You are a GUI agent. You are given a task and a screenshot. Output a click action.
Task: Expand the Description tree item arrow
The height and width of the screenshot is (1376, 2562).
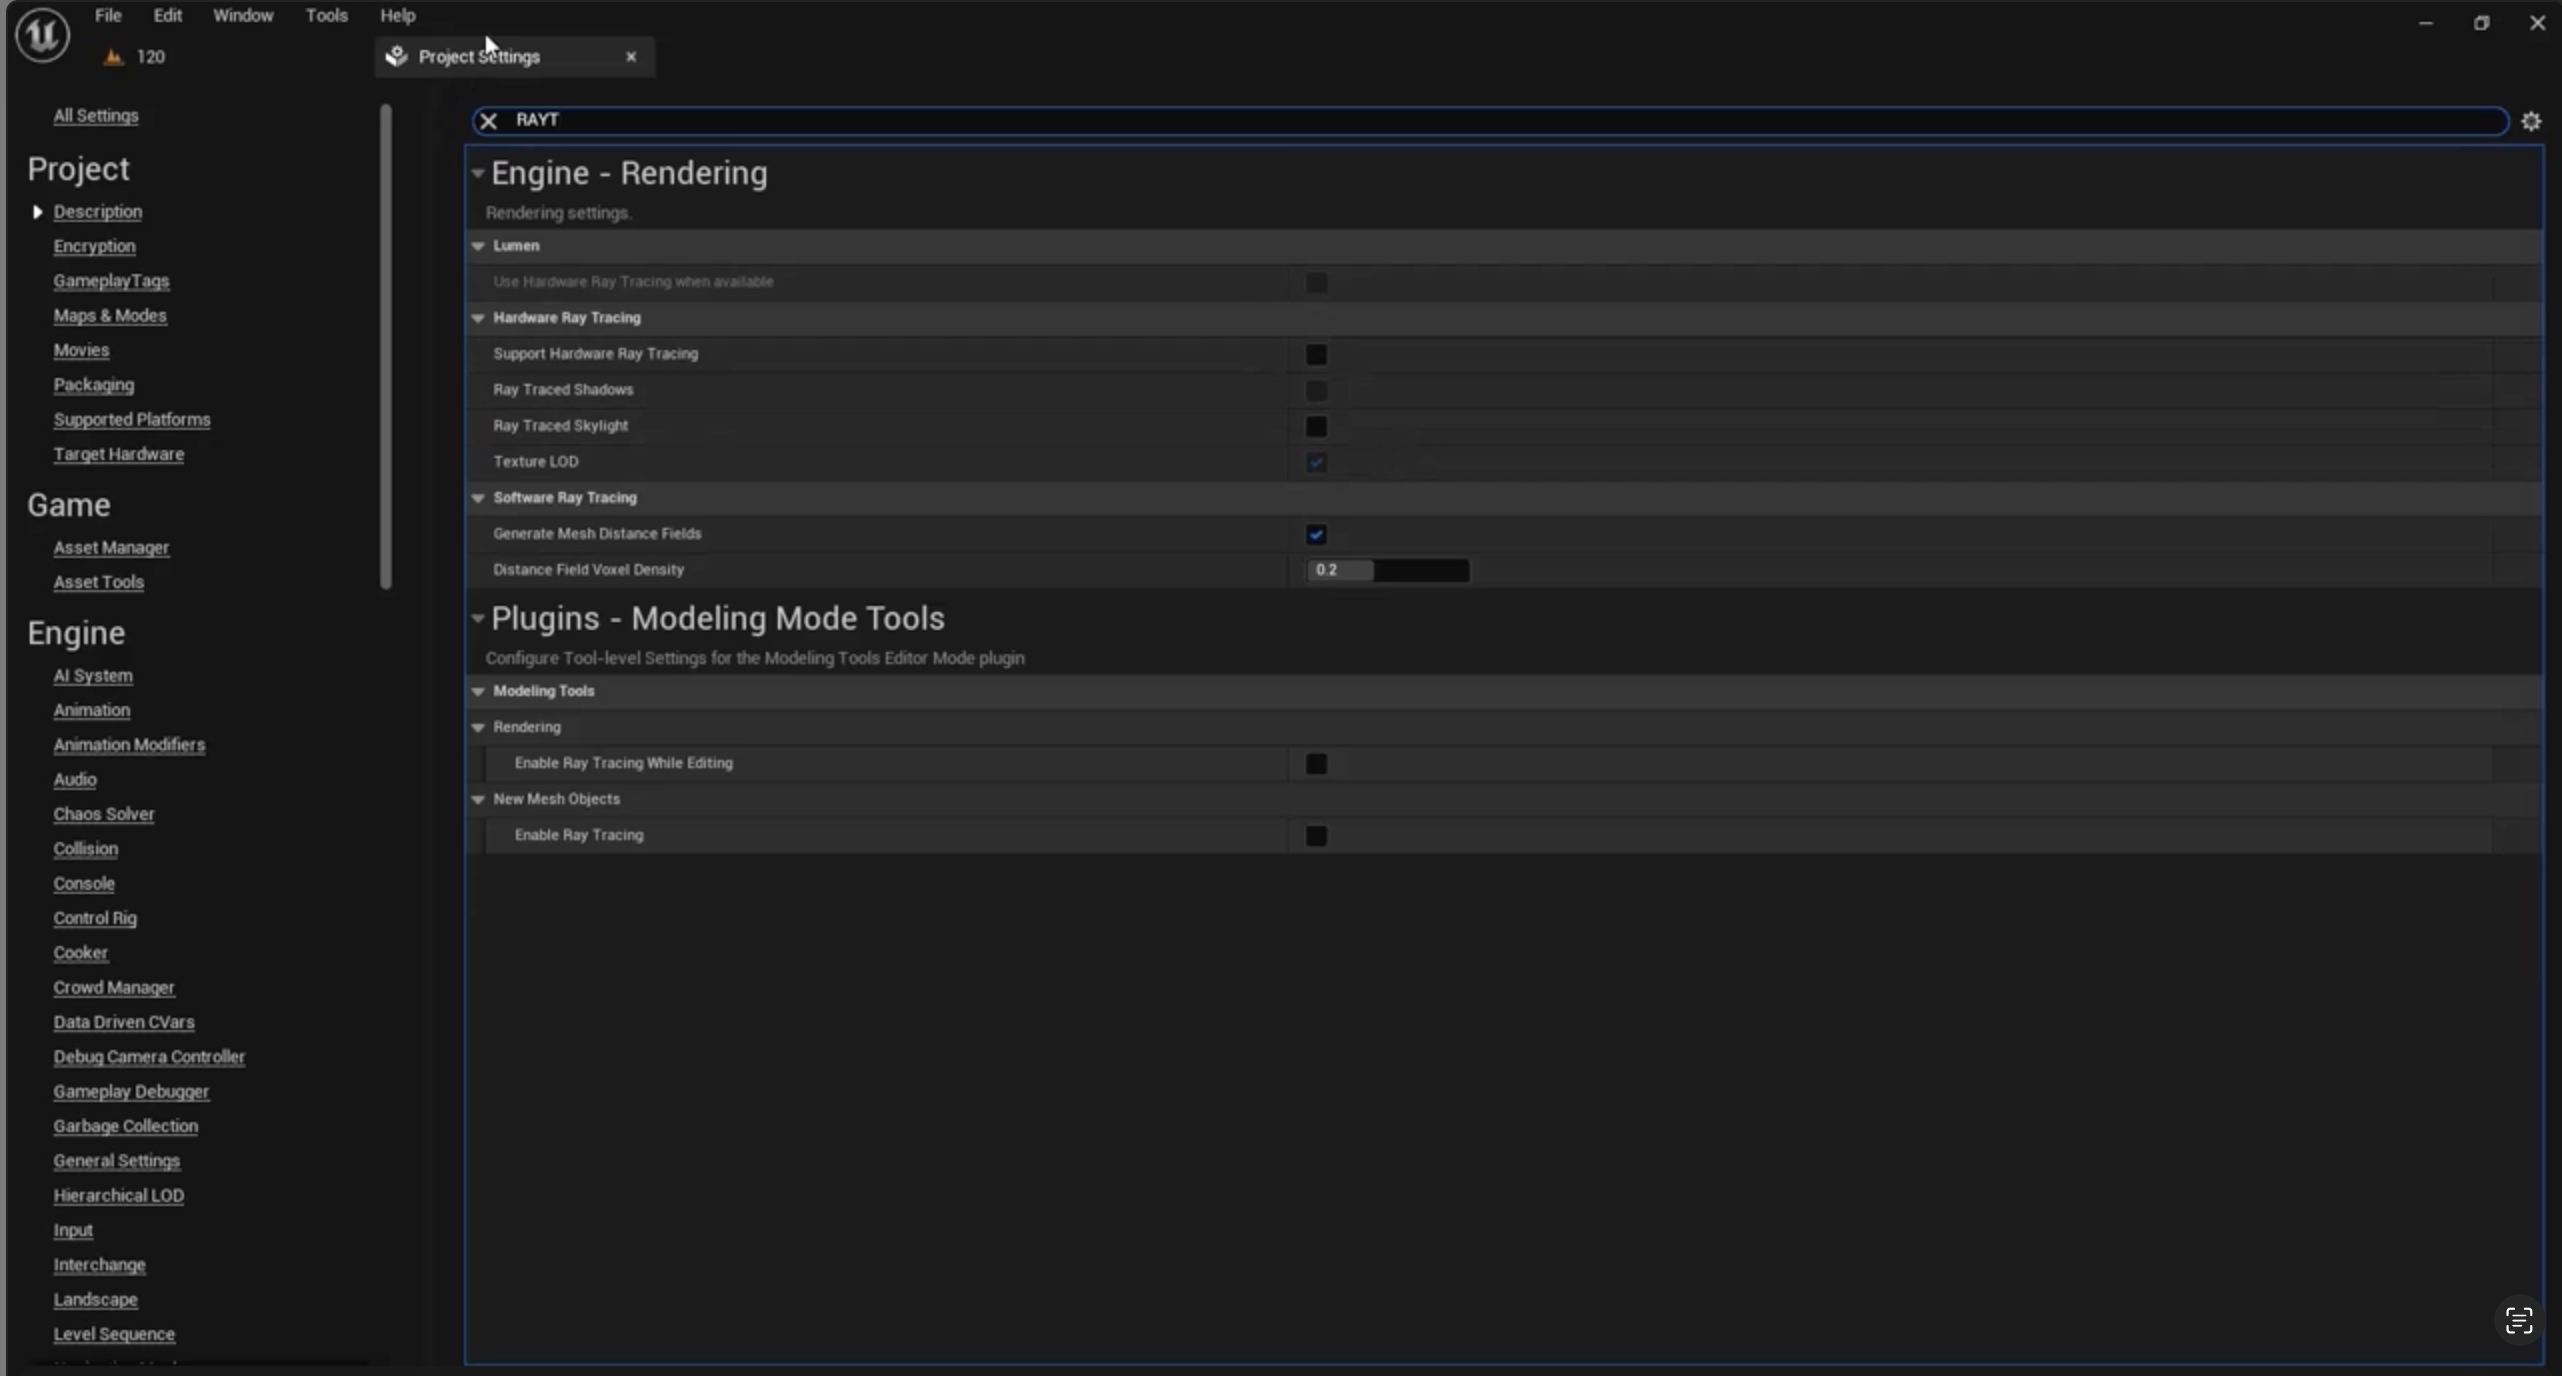(x=37, y=212)
